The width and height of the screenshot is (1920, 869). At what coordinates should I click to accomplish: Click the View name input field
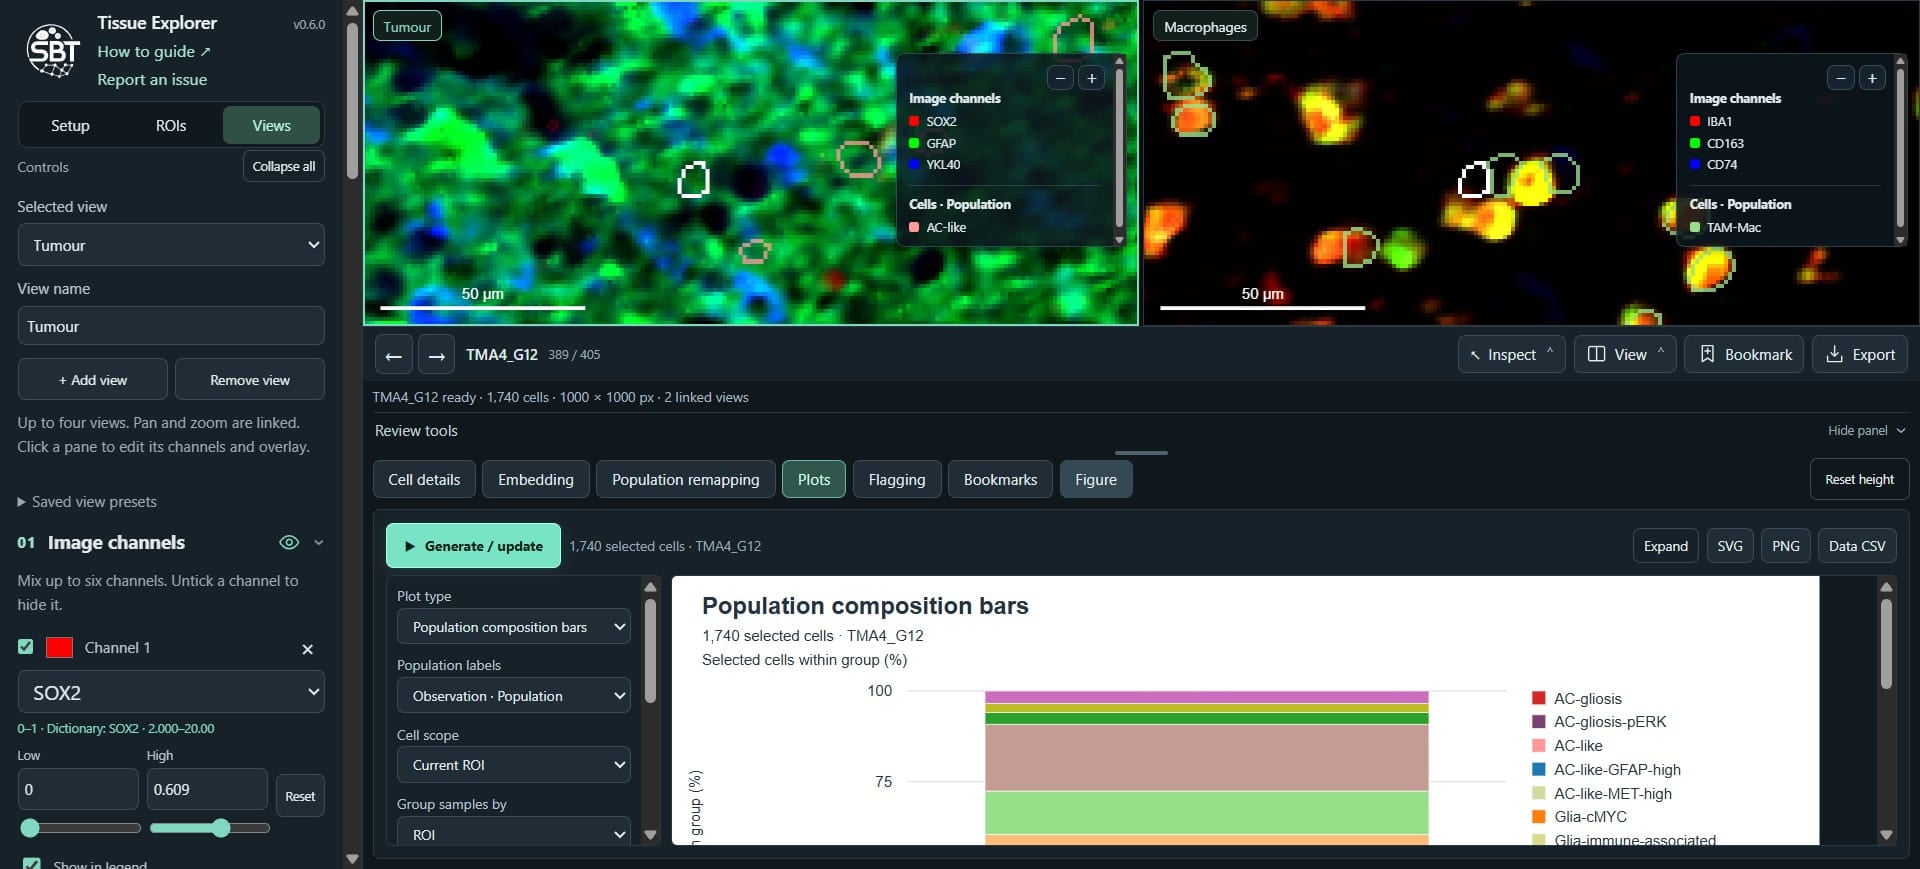pos(171,326)
